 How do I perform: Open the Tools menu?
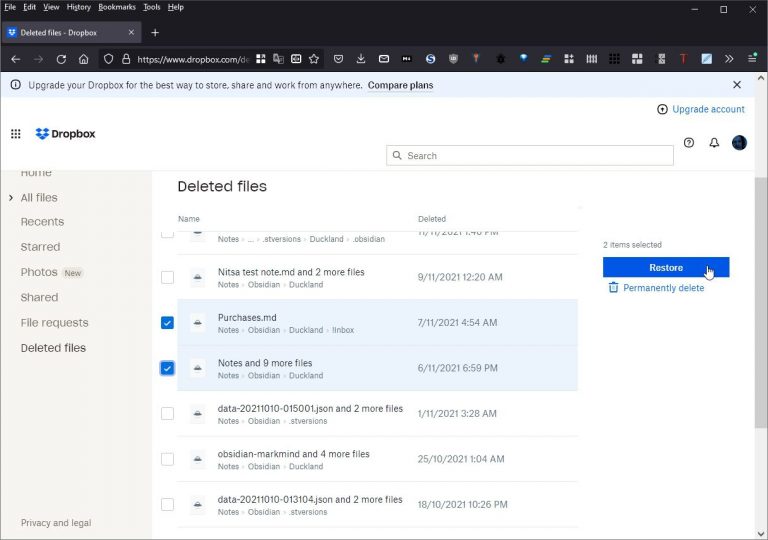pos(151,7)
